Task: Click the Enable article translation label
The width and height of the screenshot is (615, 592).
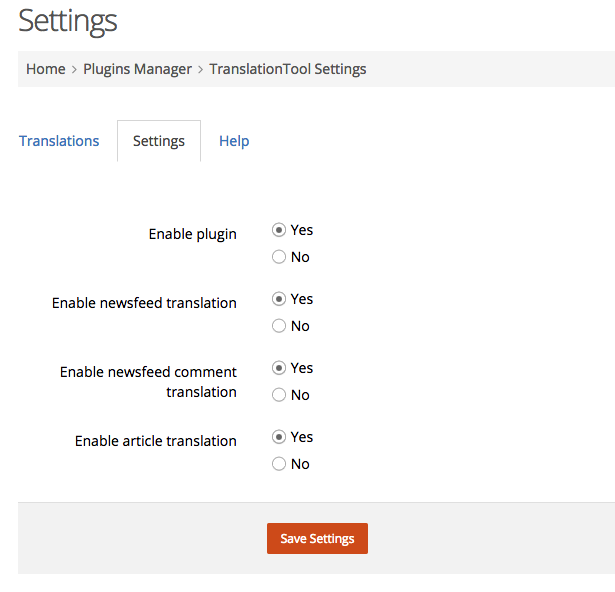Action: click(x=156, y=441)
